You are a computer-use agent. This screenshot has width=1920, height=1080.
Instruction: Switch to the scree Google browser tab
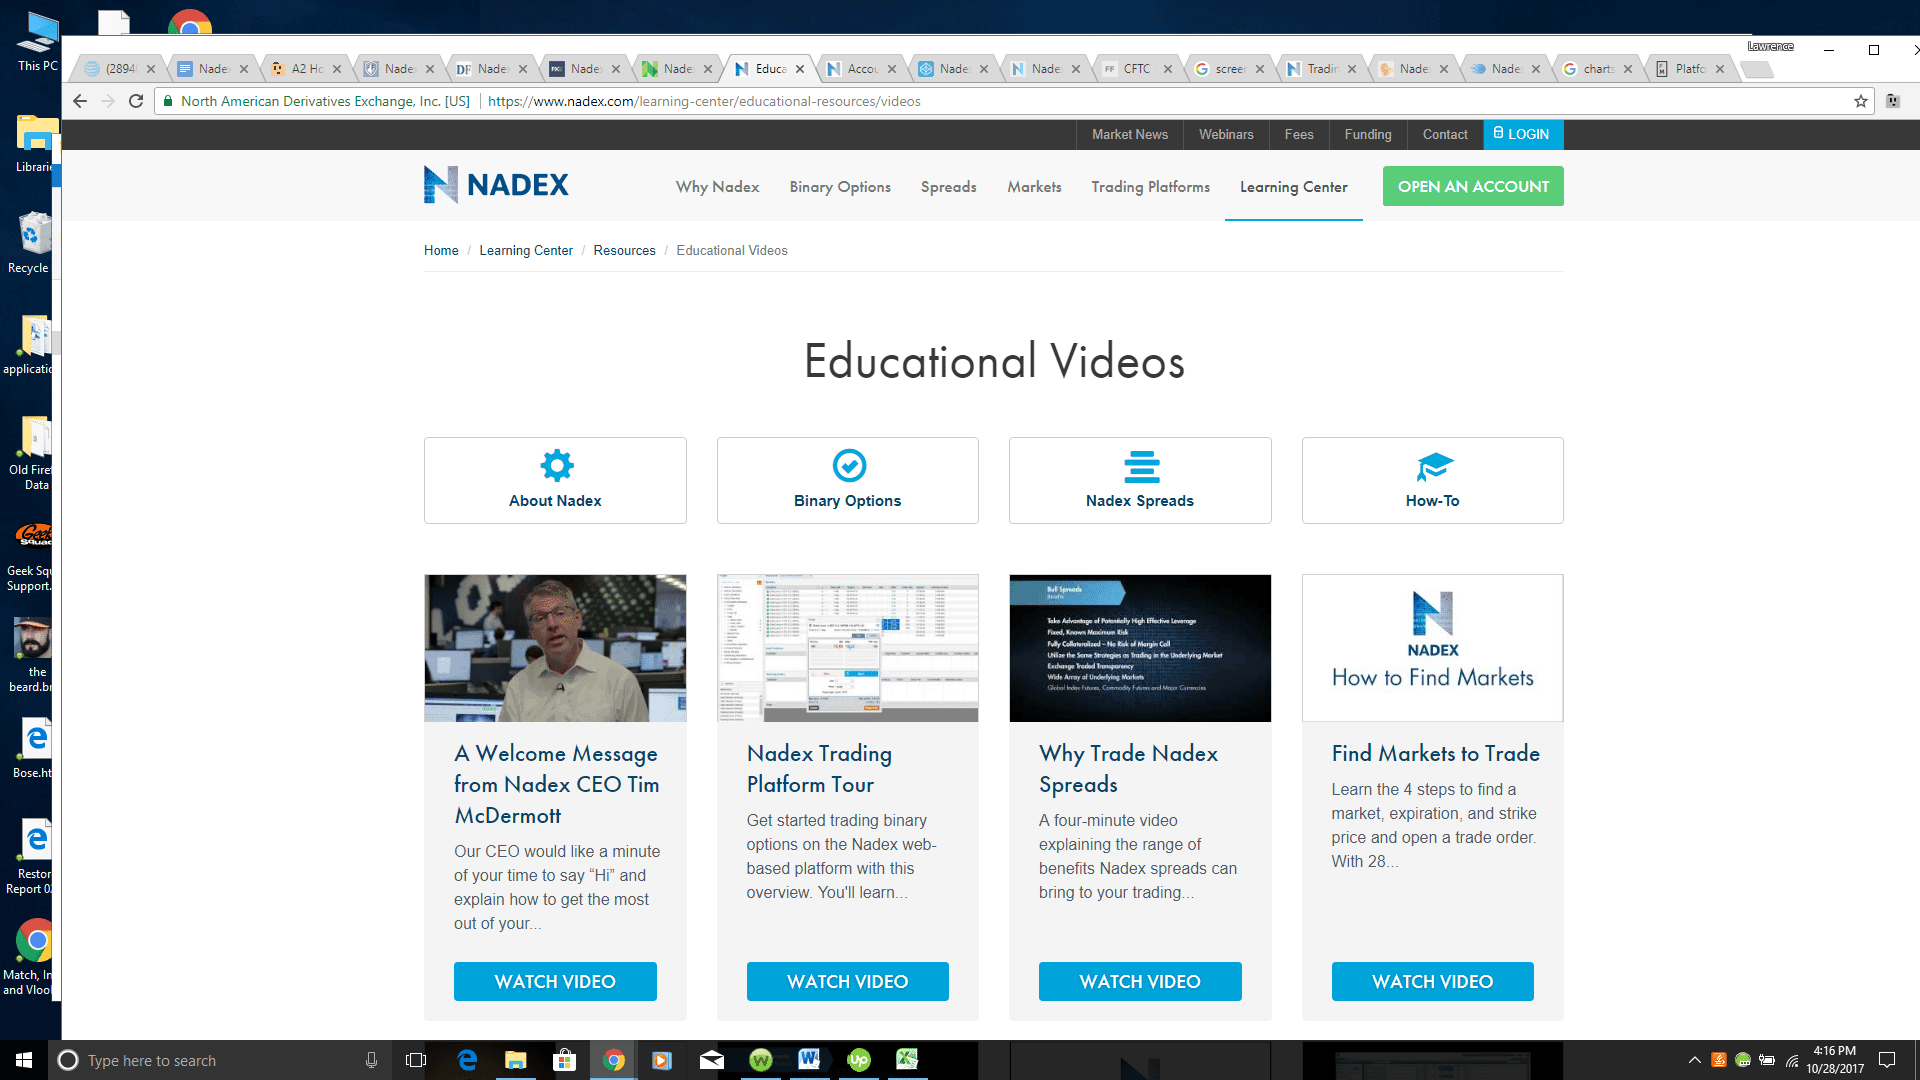click(1229, 69)
